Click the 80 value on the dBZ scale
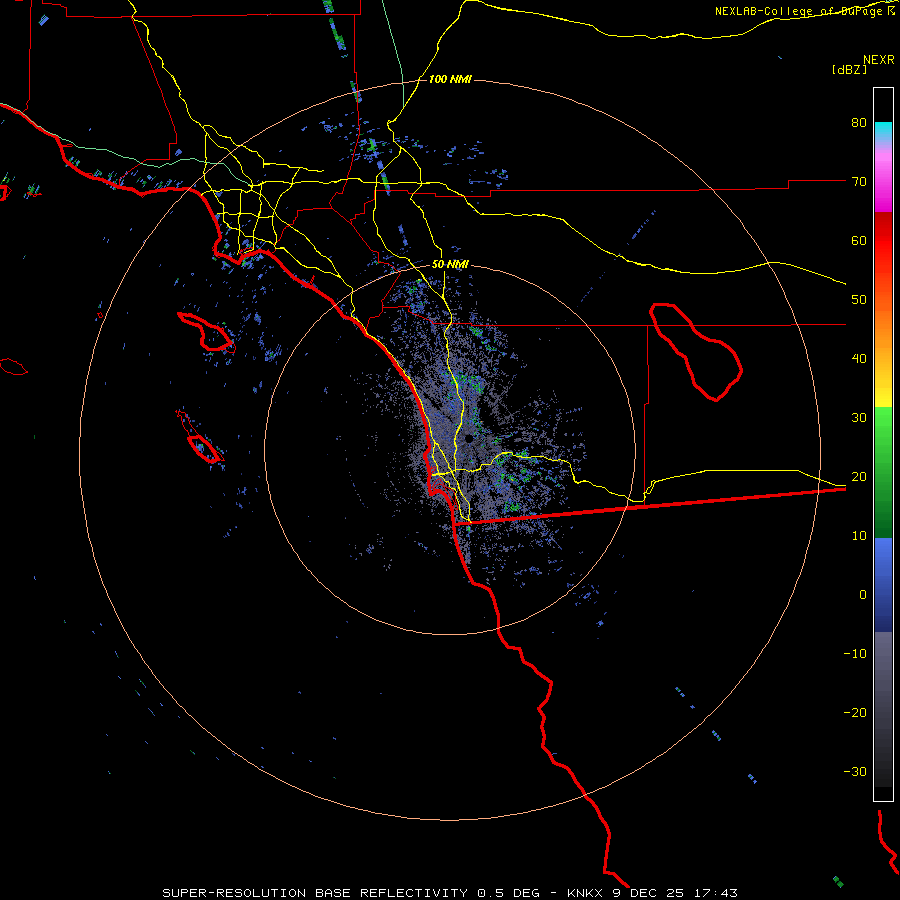 click(x=859, y=123)
